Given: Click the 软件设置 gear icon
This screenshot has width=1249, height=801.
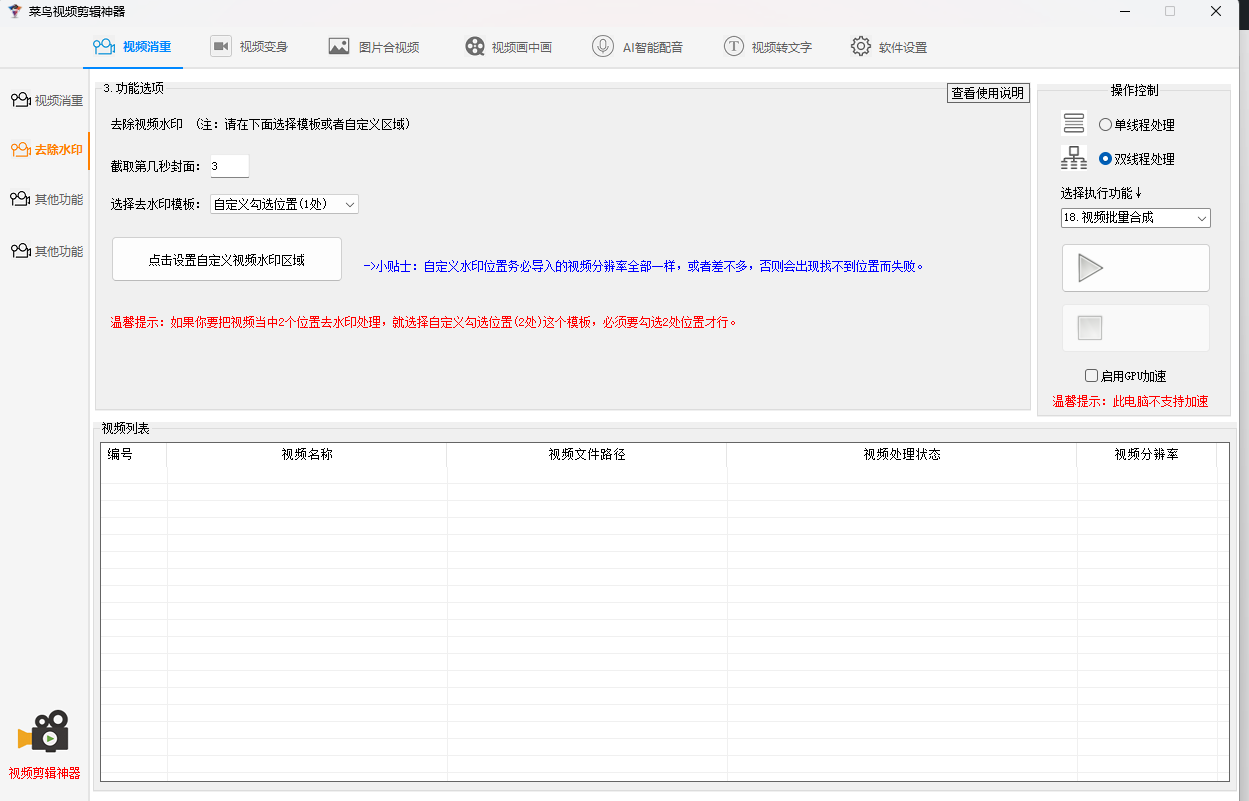Looking at the screenshot, I should pos(861,46).
